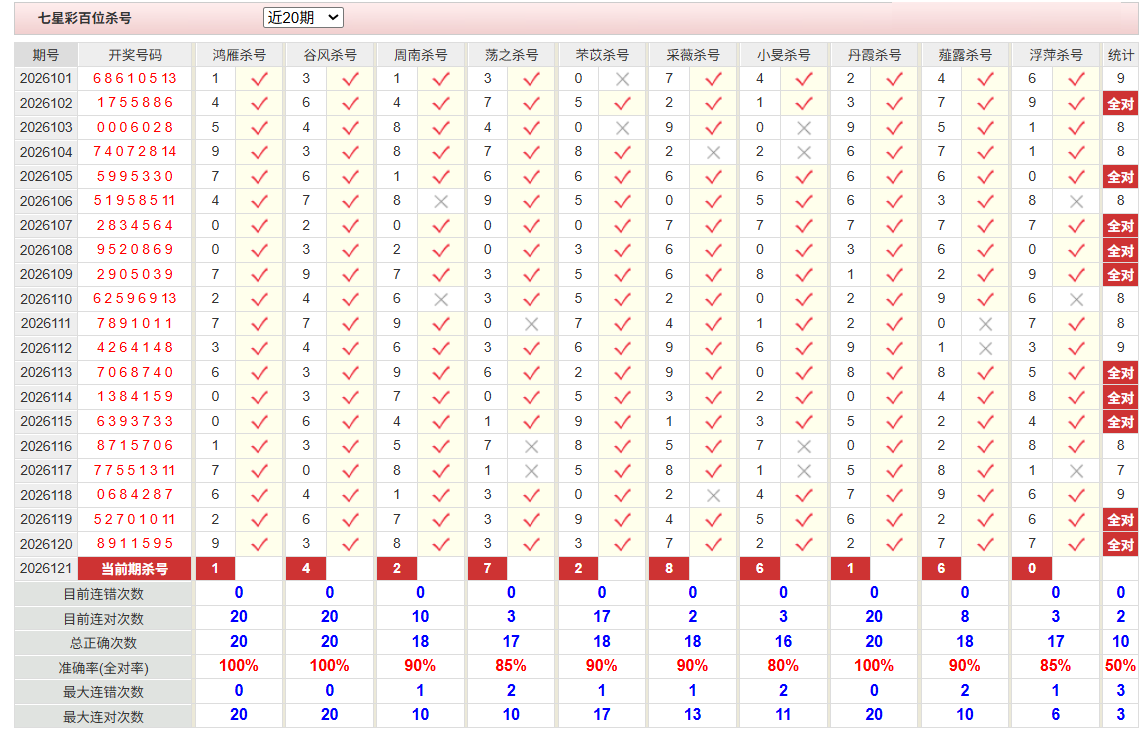Click the 七星彩百位杀号 title
1143x735 pixels.
click(x=85, y=18)
